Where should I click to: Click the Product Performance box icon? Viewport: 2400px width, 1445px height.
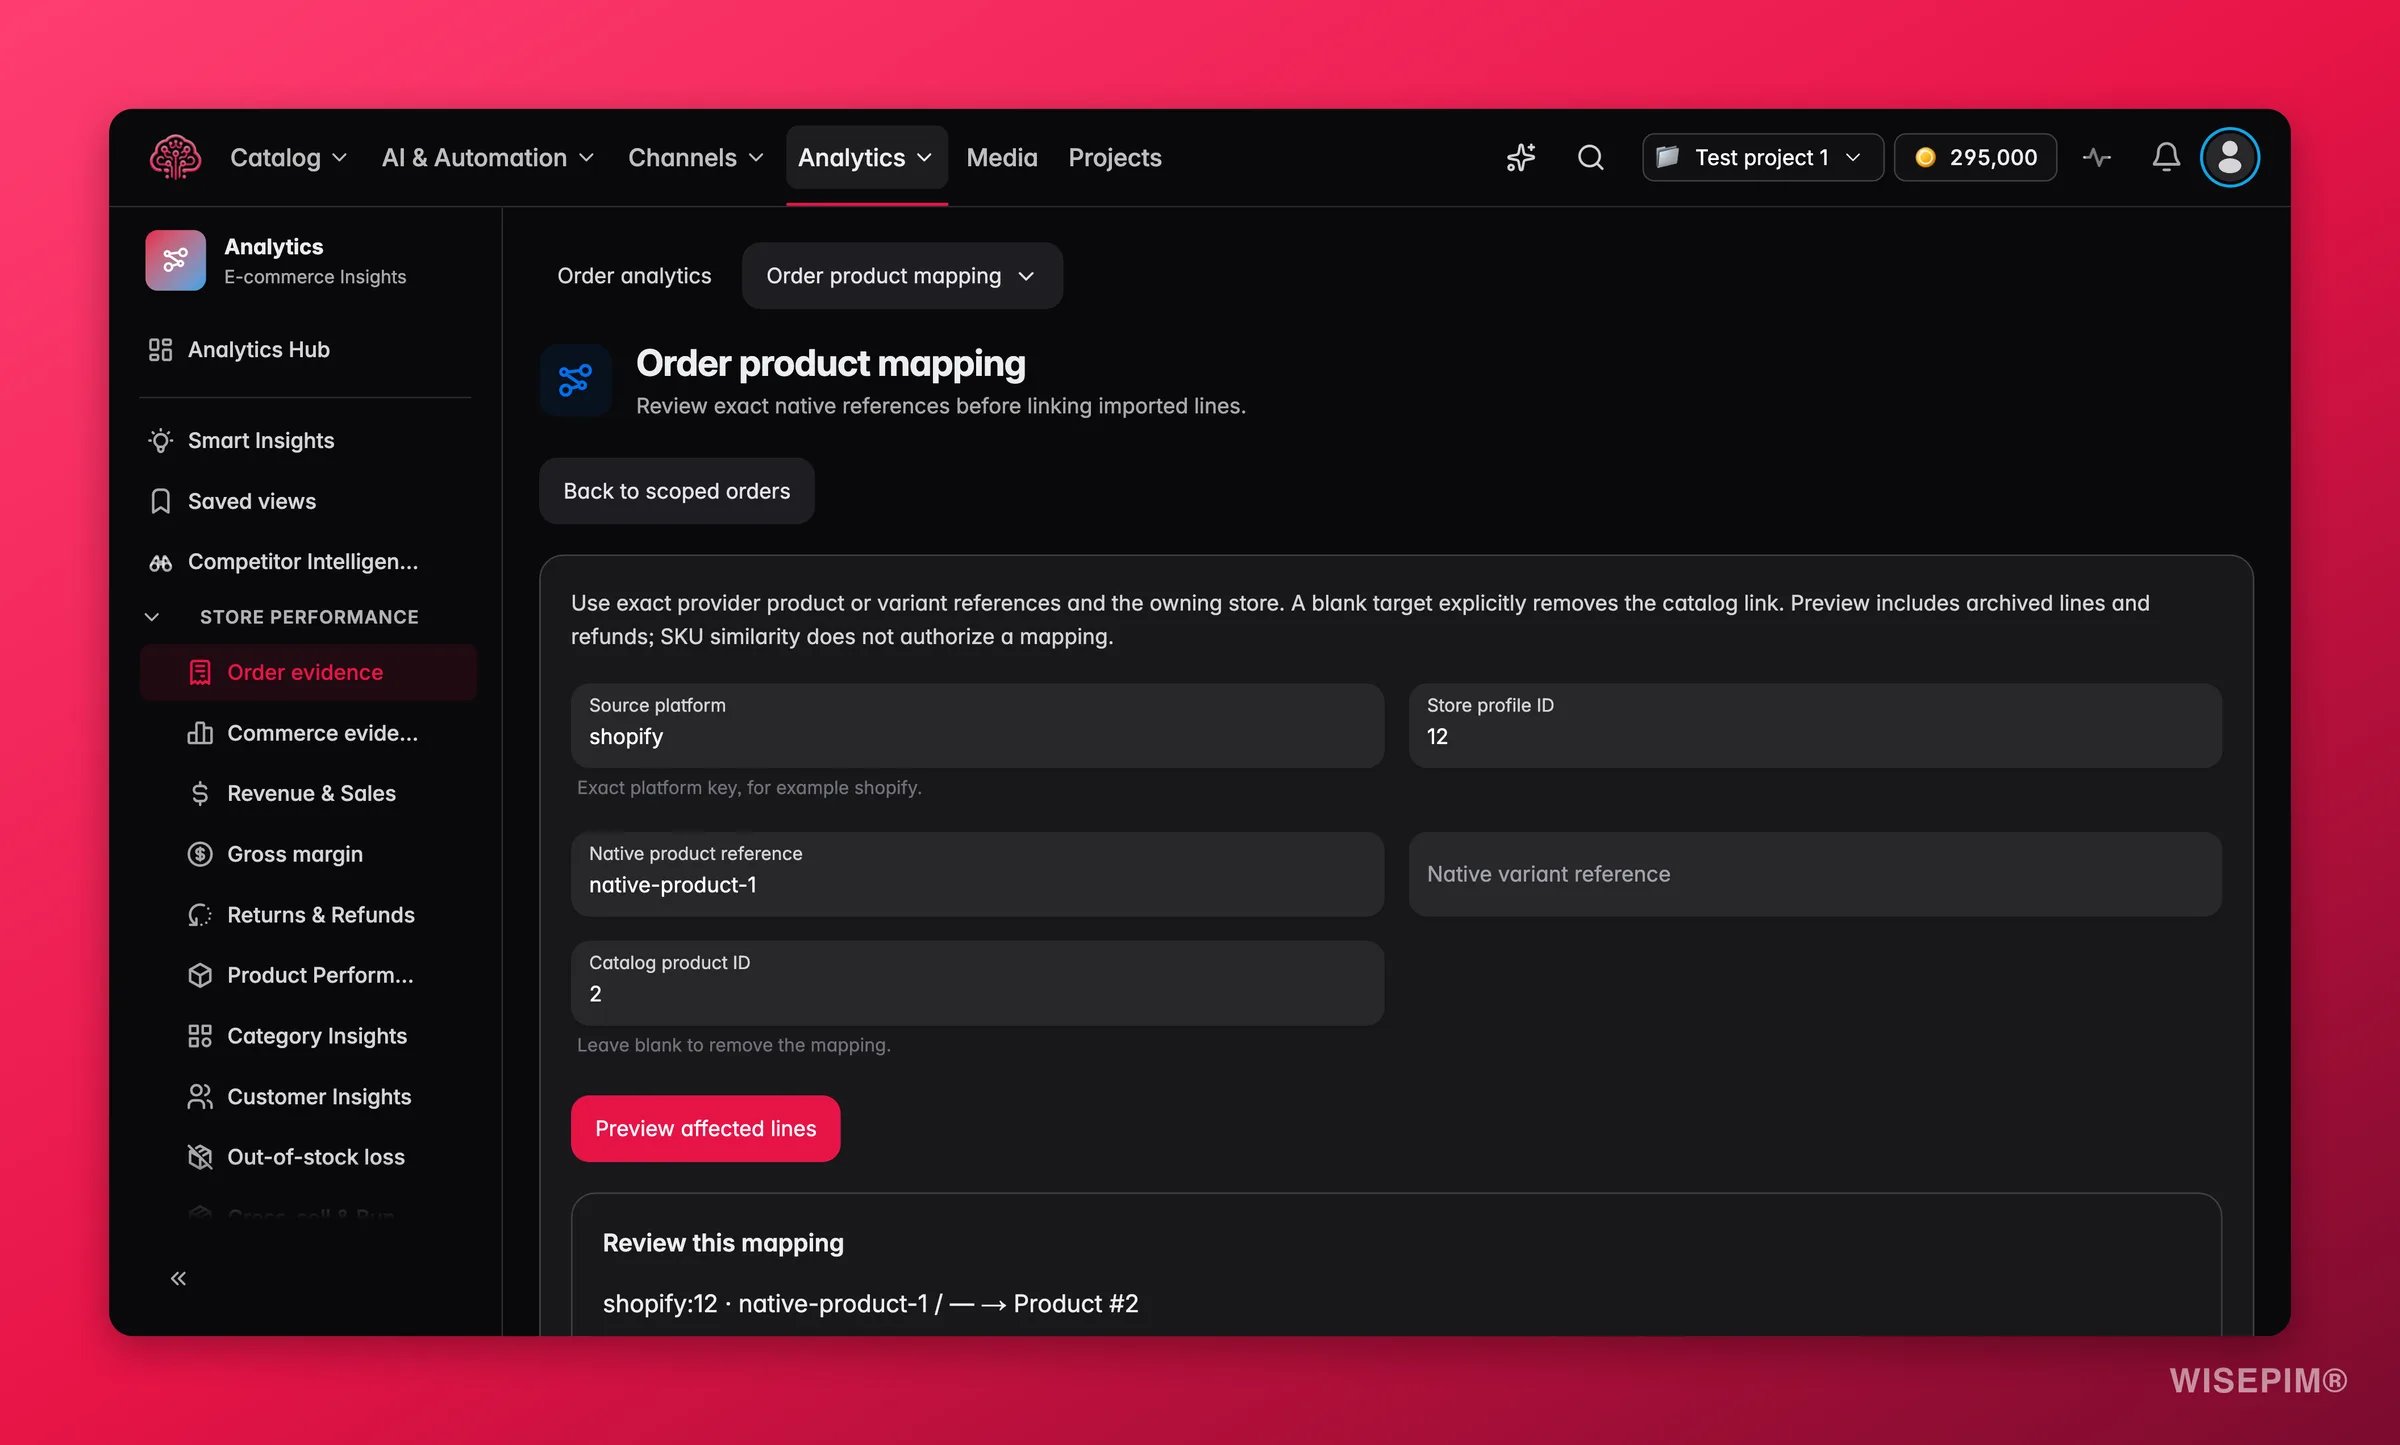tap(200, 975)
